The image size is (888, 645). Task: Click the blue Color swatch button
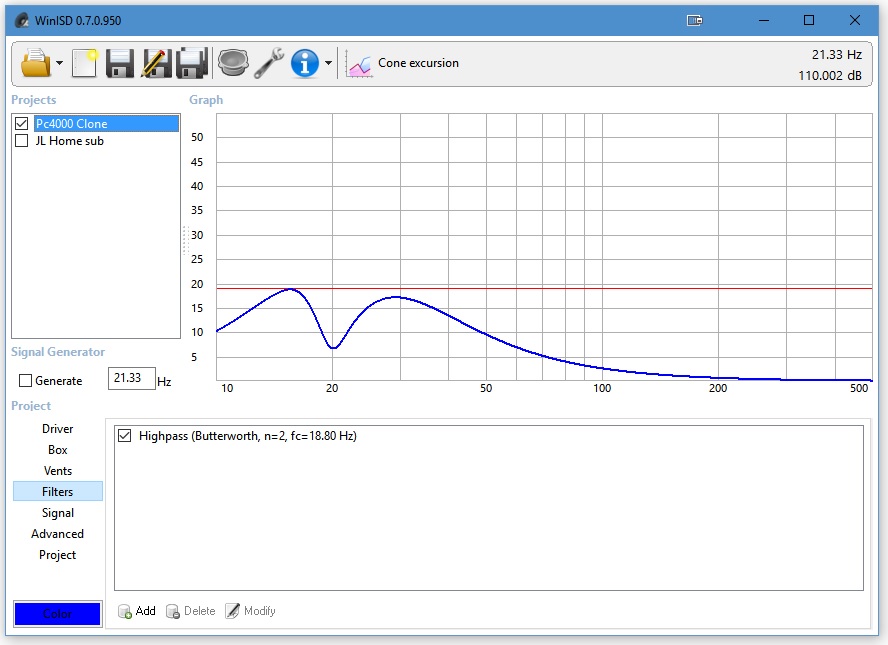pyautogui.click(x=57, y=613)
